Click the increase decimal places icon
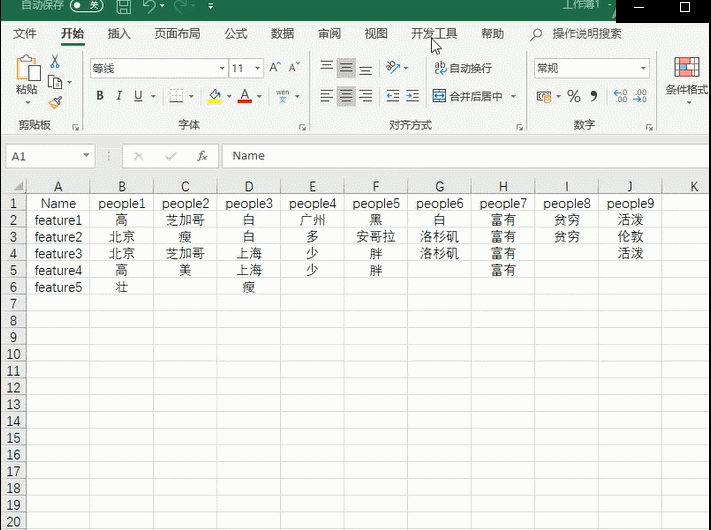The height and width of the screenshot is (530, 711). click(620, 96)
